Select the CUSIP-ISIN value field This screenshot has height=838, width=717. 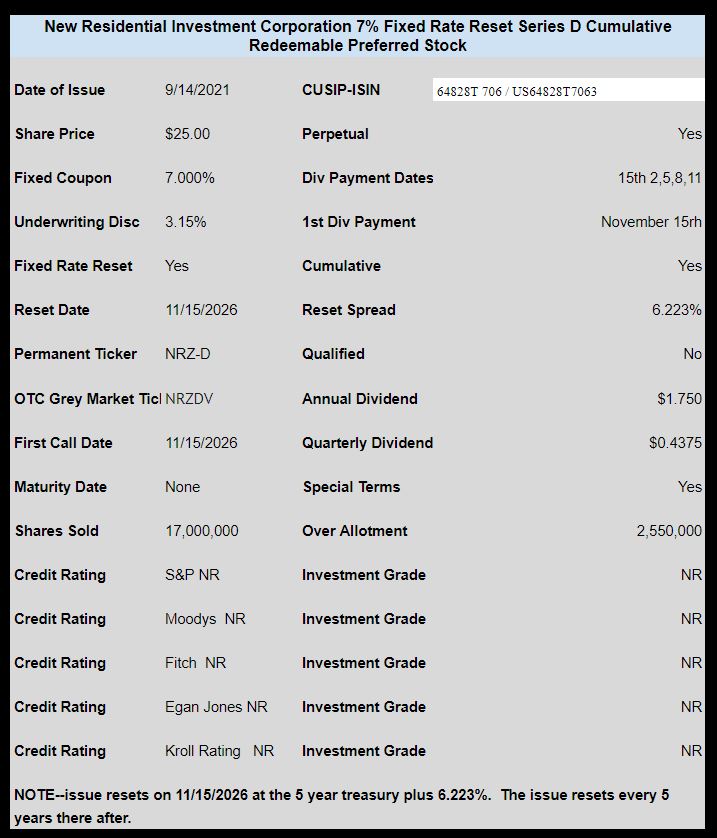[568, 90]
